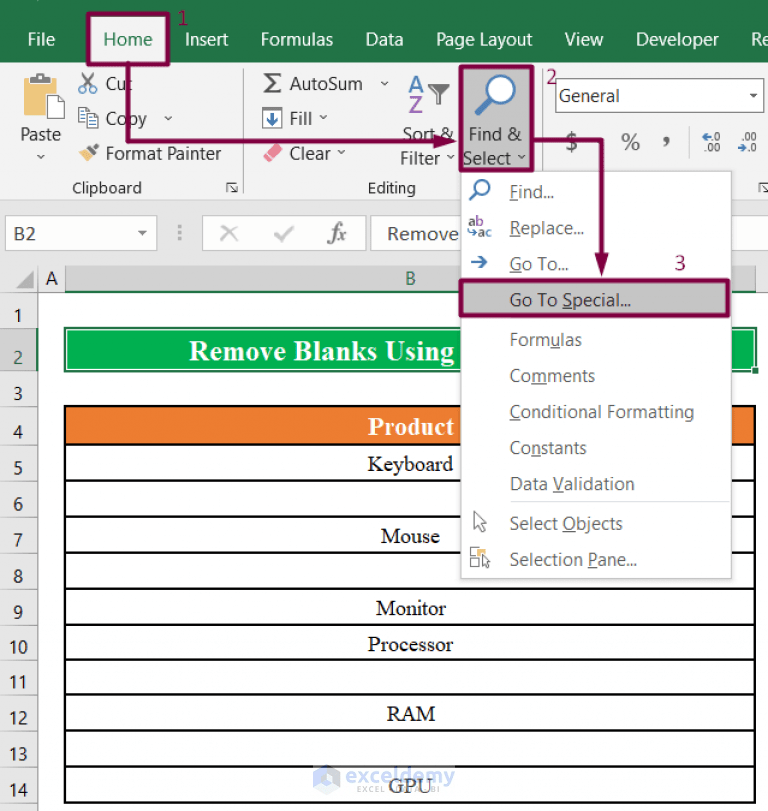The height and width of the screenshot is (811, 768).
Task: Switch to the Developer tab
Action: 677,39
